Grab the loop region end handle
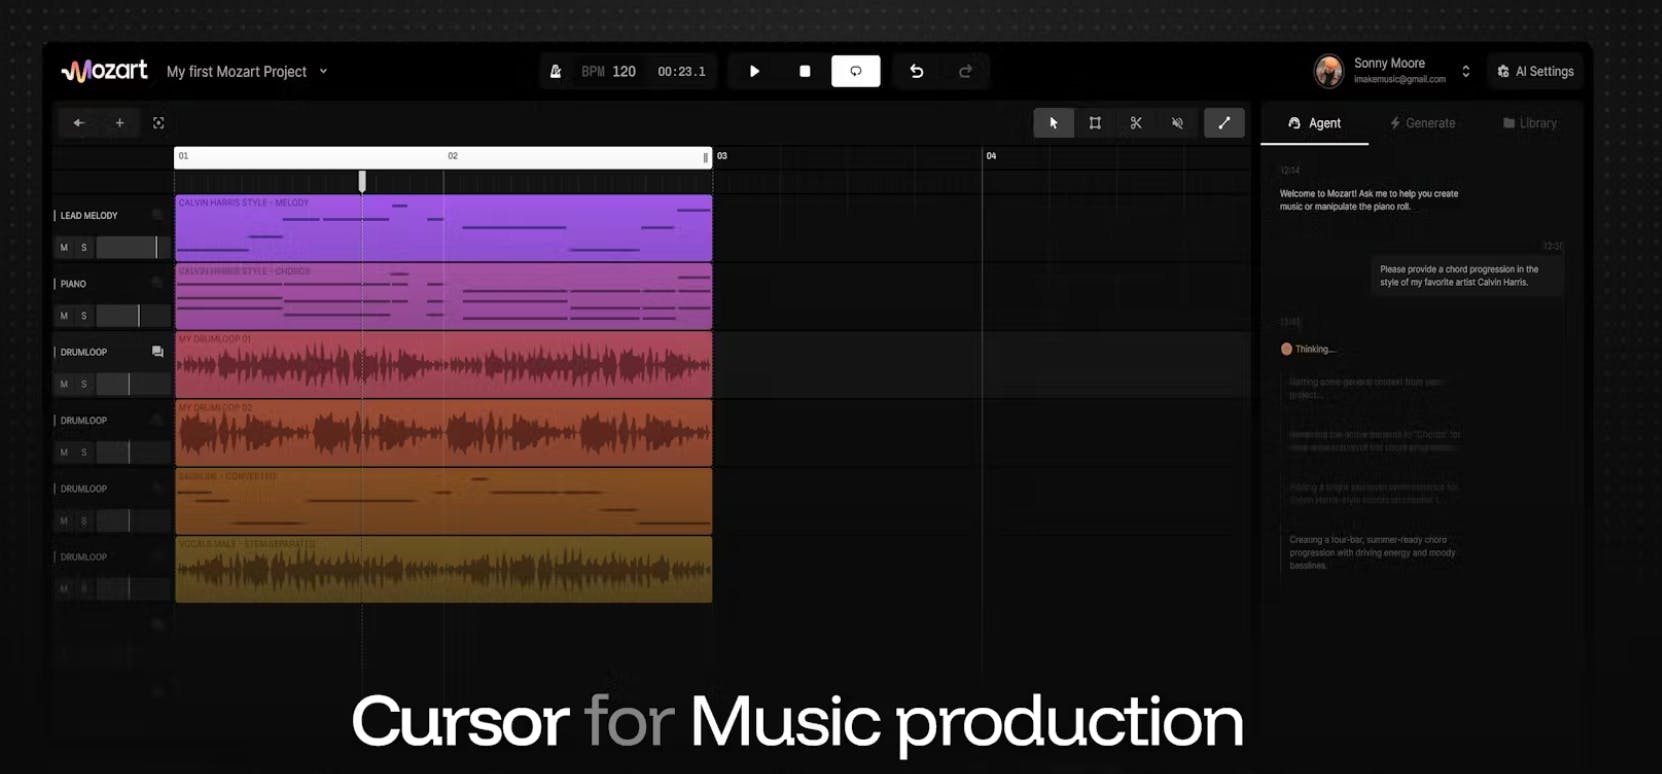This screenshot has width=1662, height=774. pyautogui.click(x=706, y=157)
